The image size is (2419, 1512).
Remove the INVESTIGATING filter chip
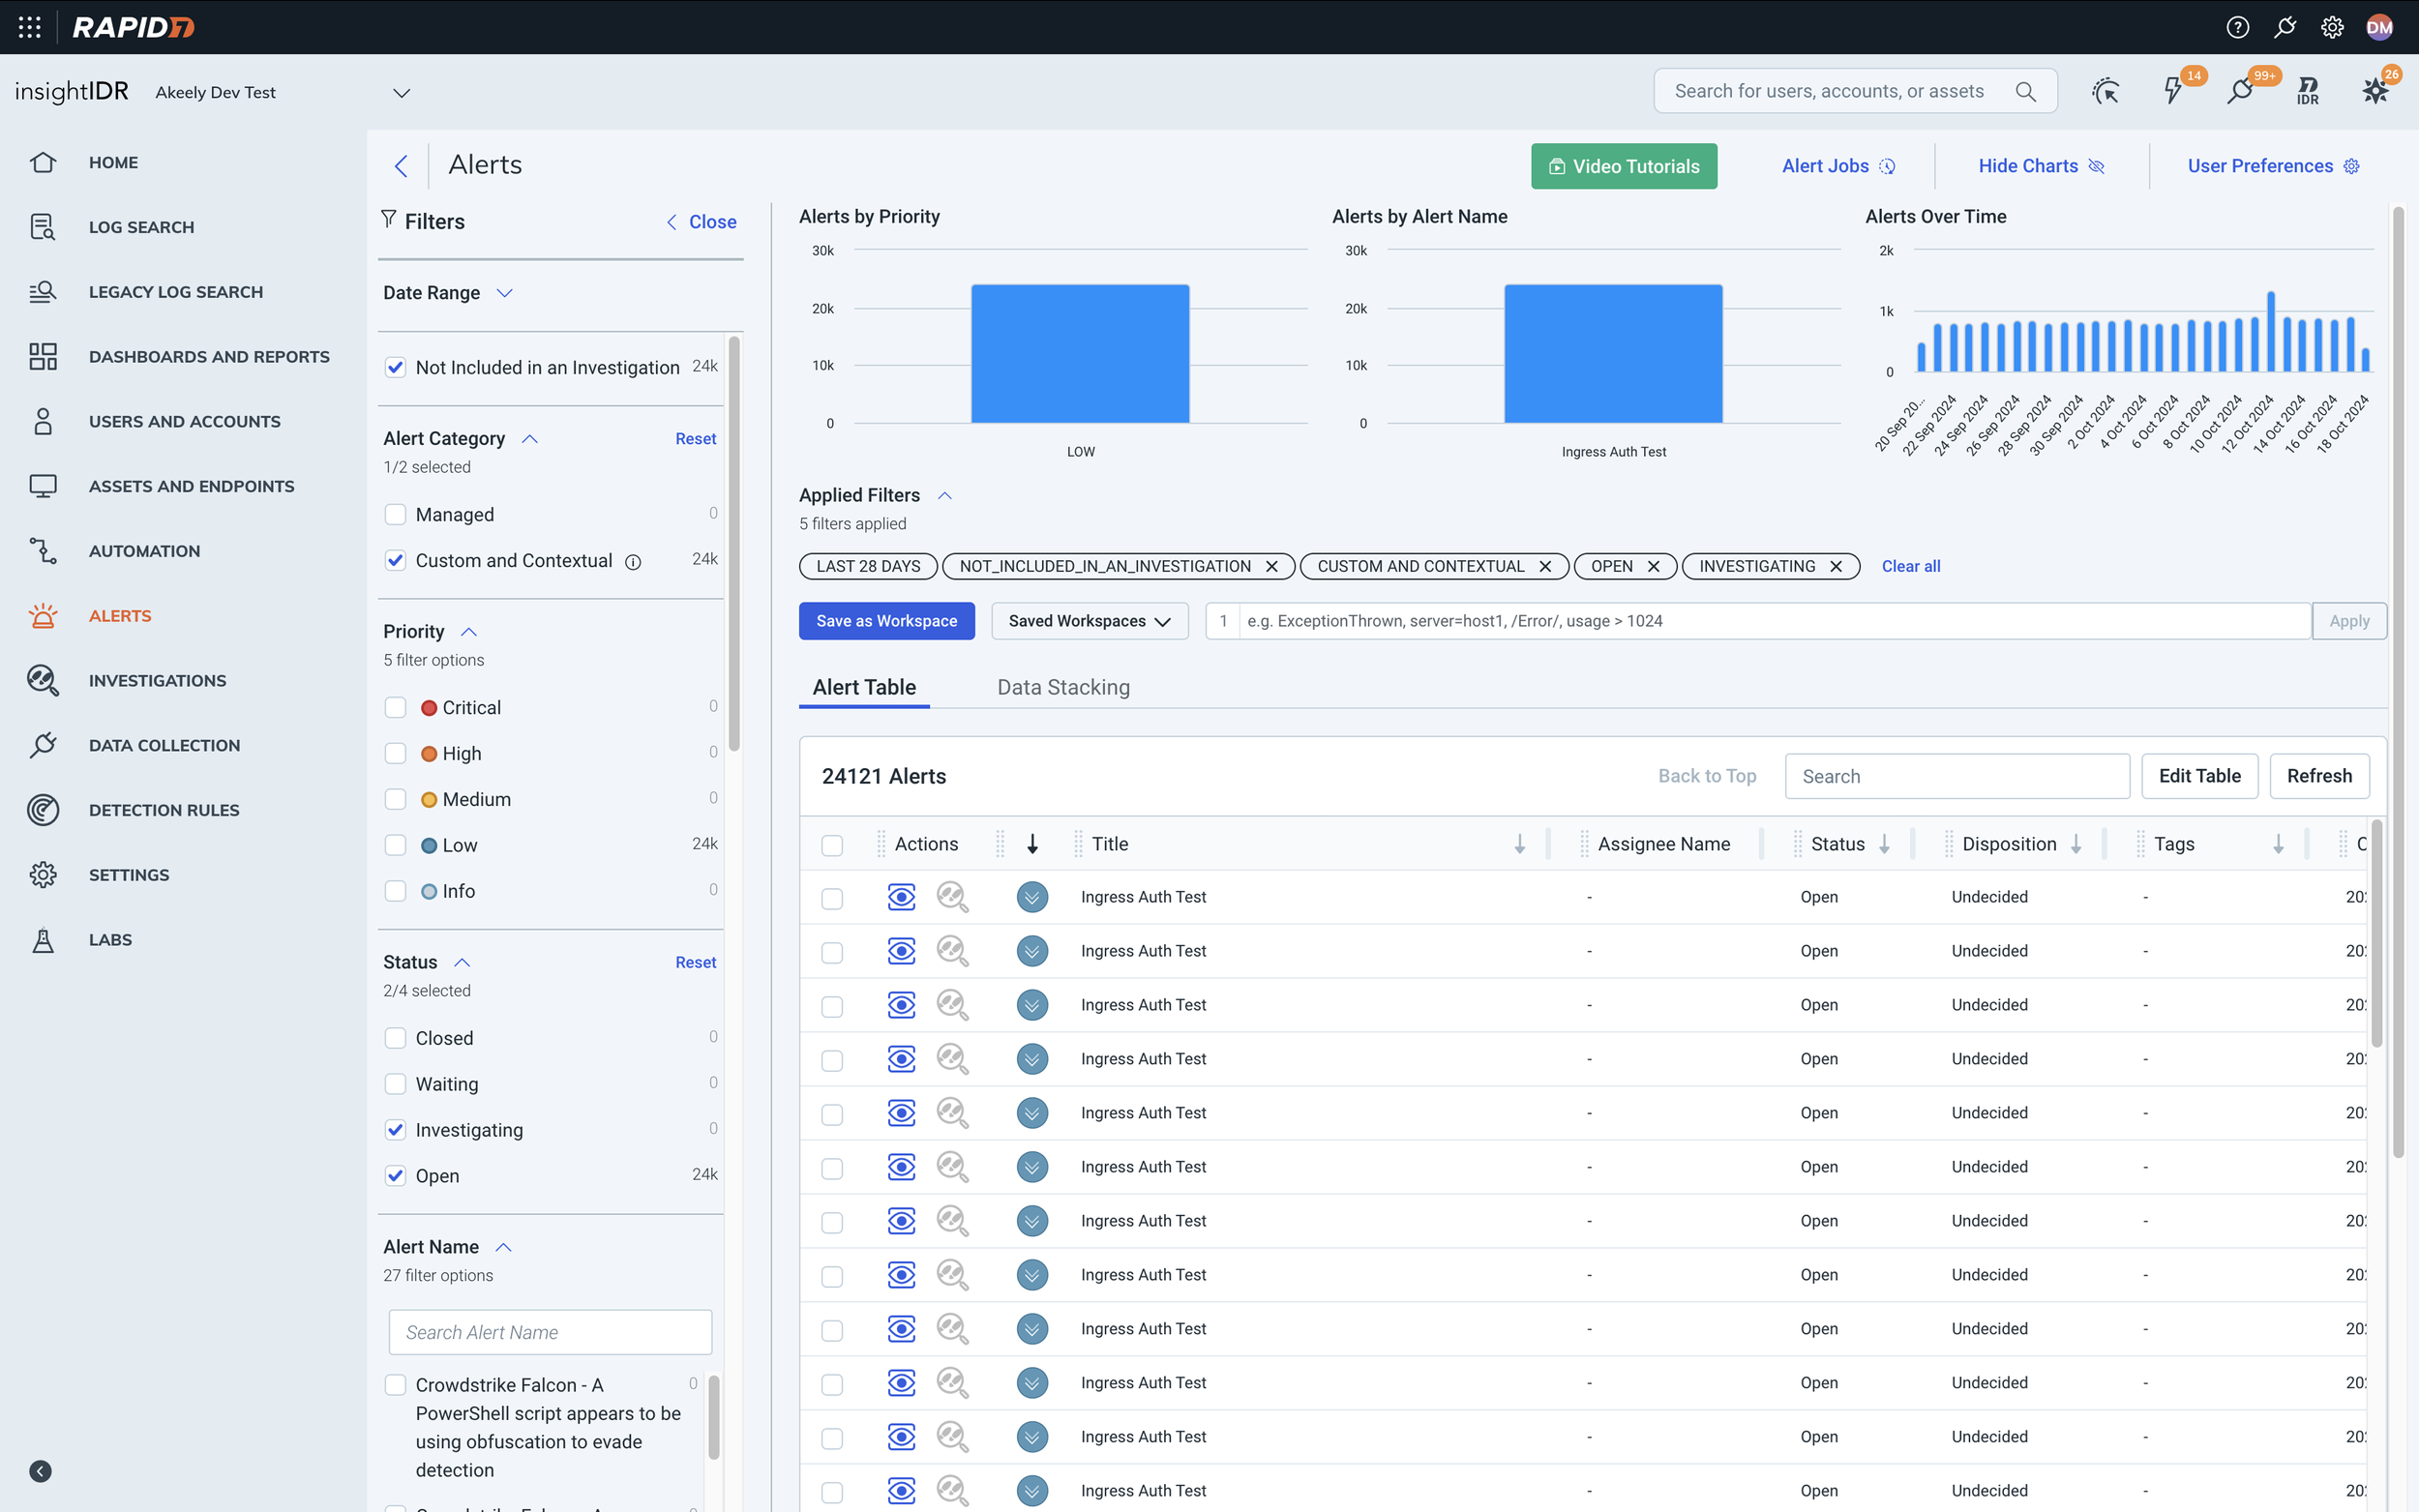(1836, 566)
